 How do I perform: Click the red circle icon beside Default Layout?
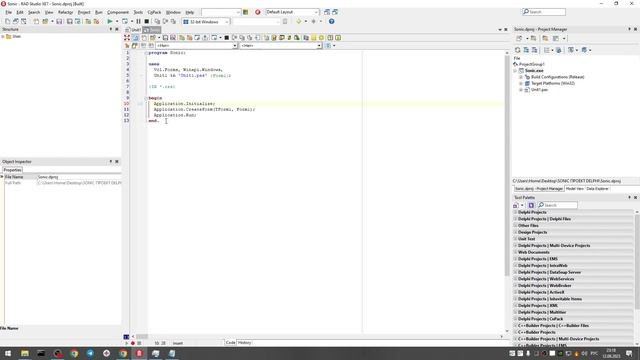(x=258, y=12)
